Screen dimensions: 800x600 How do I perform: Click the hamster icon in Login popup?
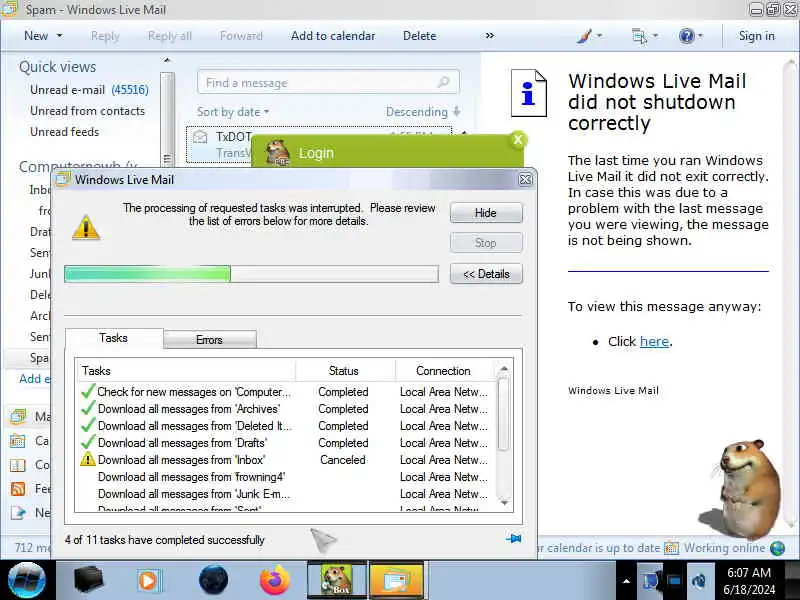pos(277,153)
